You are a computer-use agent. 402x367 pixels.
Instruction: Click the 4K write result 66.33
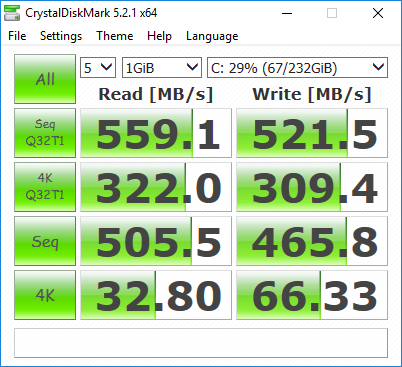point(312,295)
